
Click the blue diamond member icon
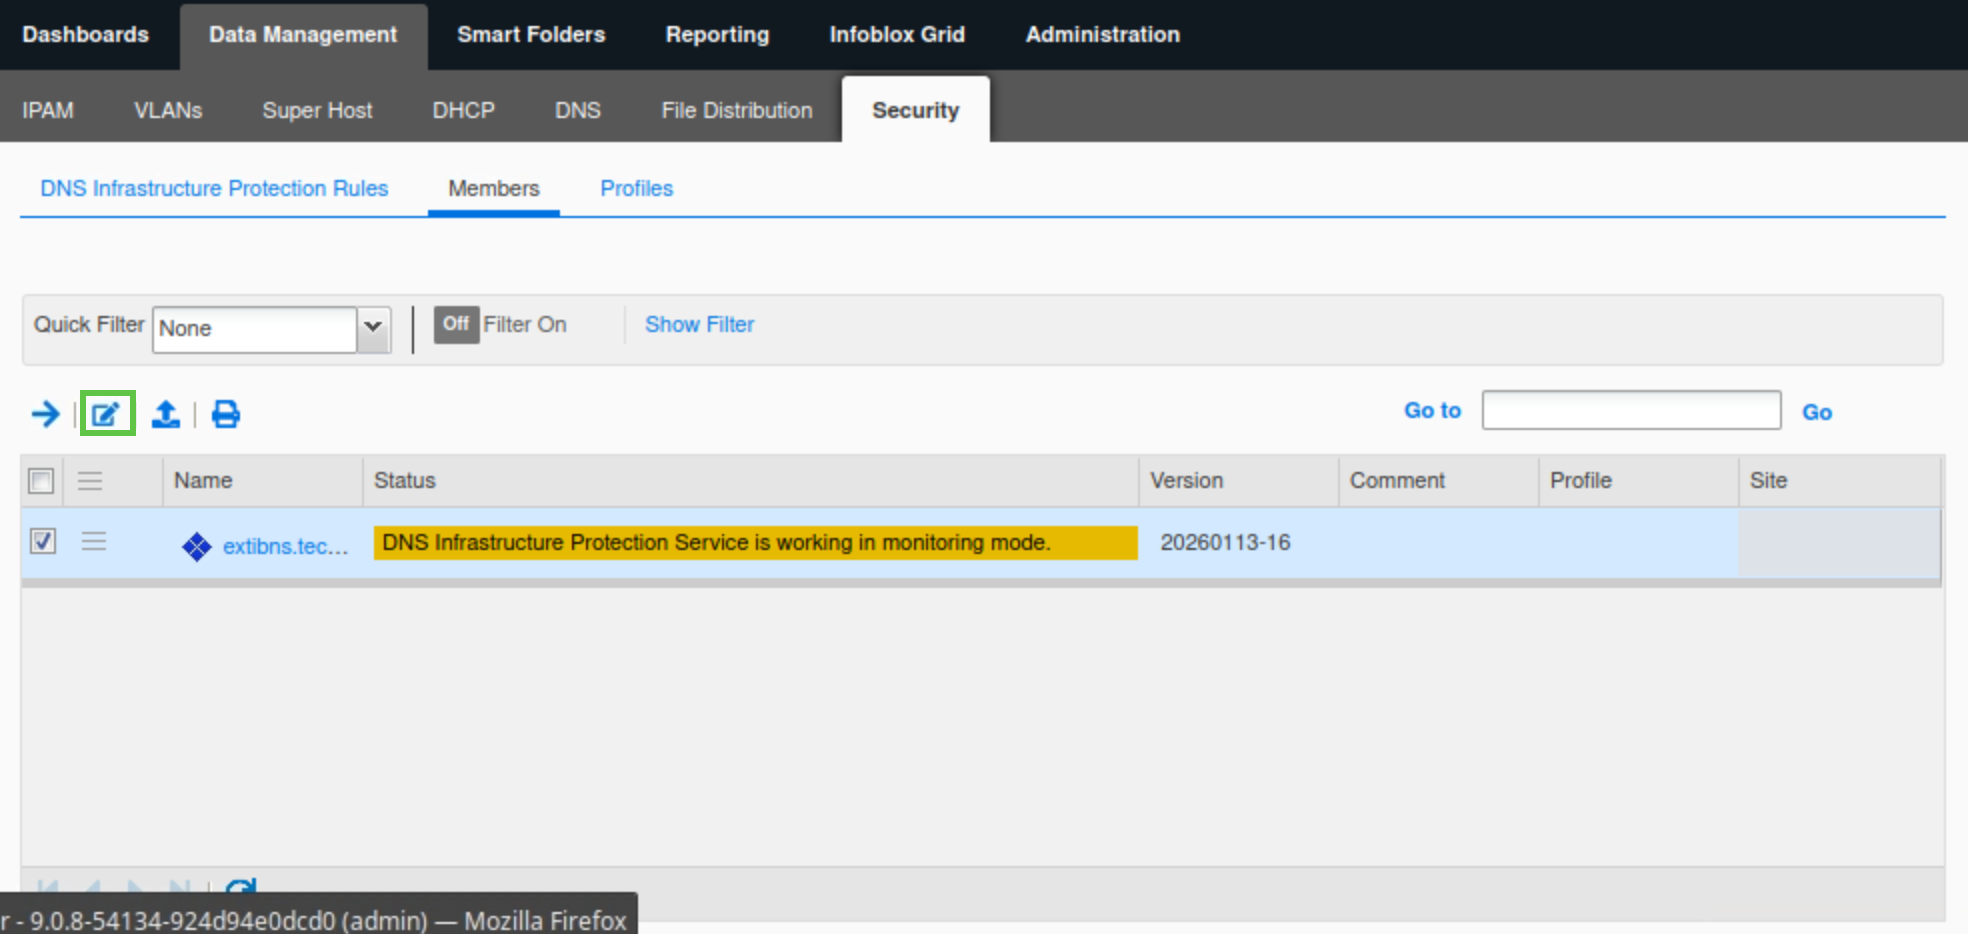point(197,546)
